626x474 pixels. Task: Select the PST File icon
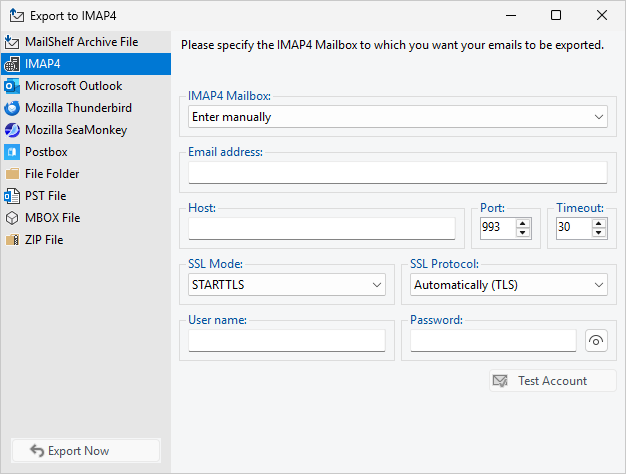point(12,196)
